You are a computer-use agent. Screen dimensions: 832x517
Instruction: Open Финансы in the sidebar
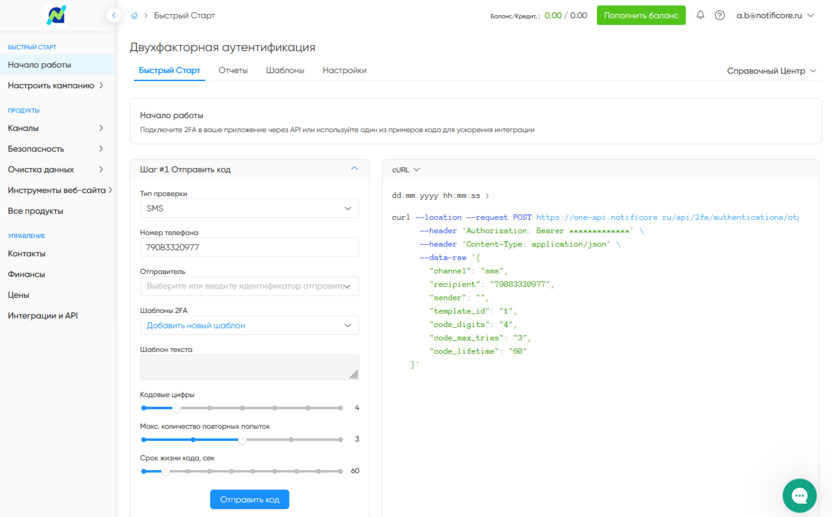coord(26,274)
